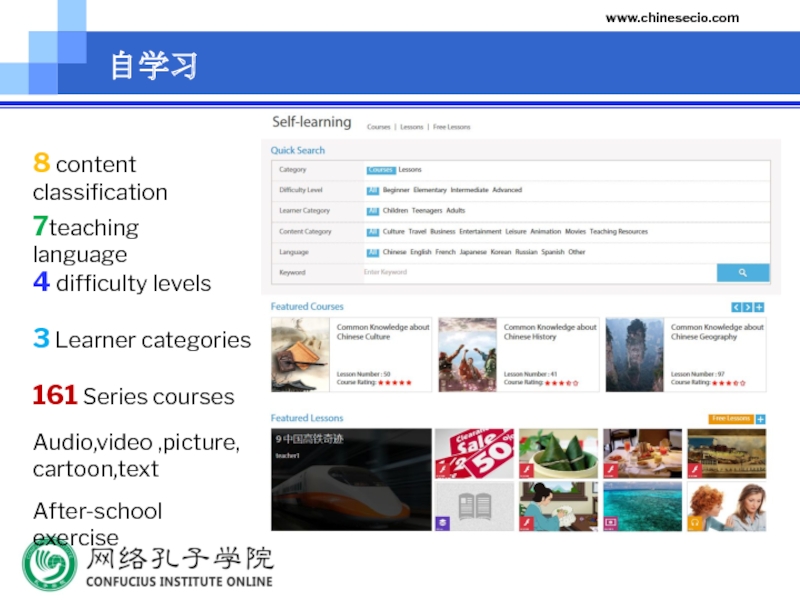This screenshot has height=600, width=800.
Task: Open Free Lessons tab beside Self-learning heading
Action: (x=451, y=127)
